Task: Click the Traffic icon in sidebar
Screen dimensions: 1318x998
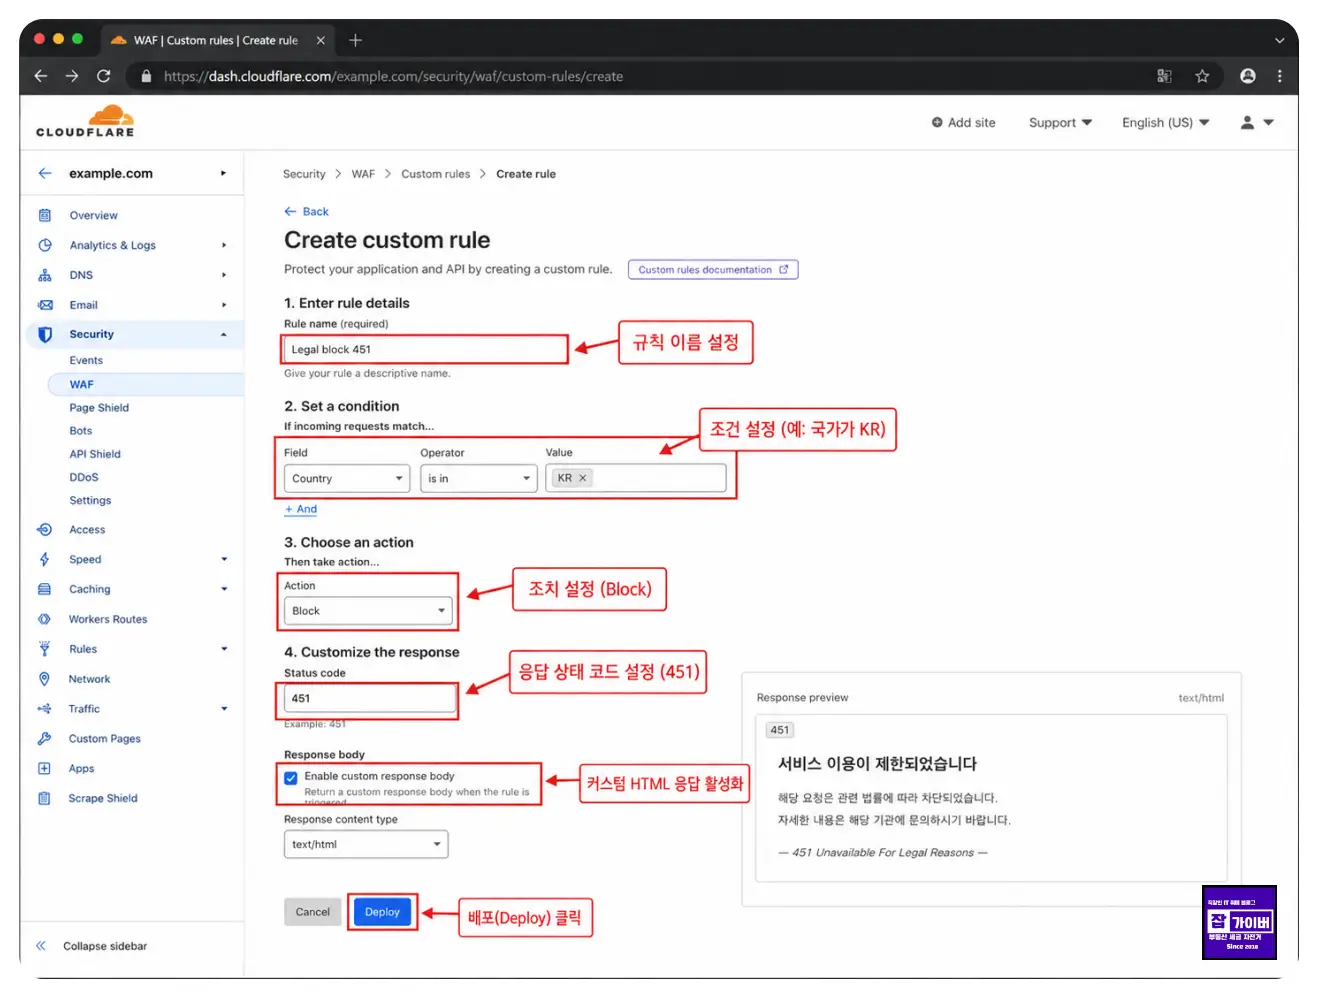Action: pyautogui.click(x=44, y=709)
